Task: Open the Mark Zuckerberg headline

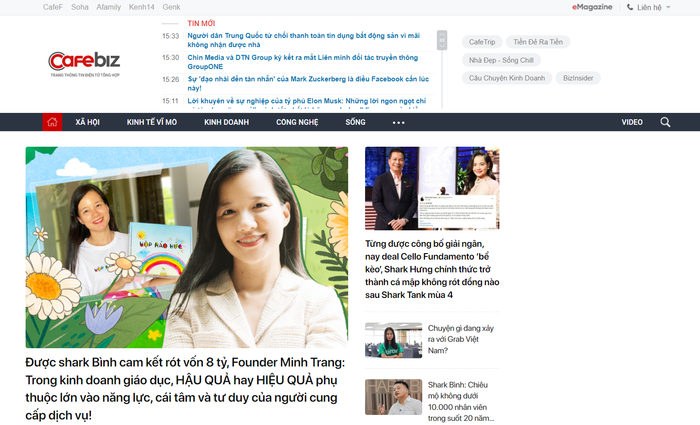Action: click(x=308, y=83)
